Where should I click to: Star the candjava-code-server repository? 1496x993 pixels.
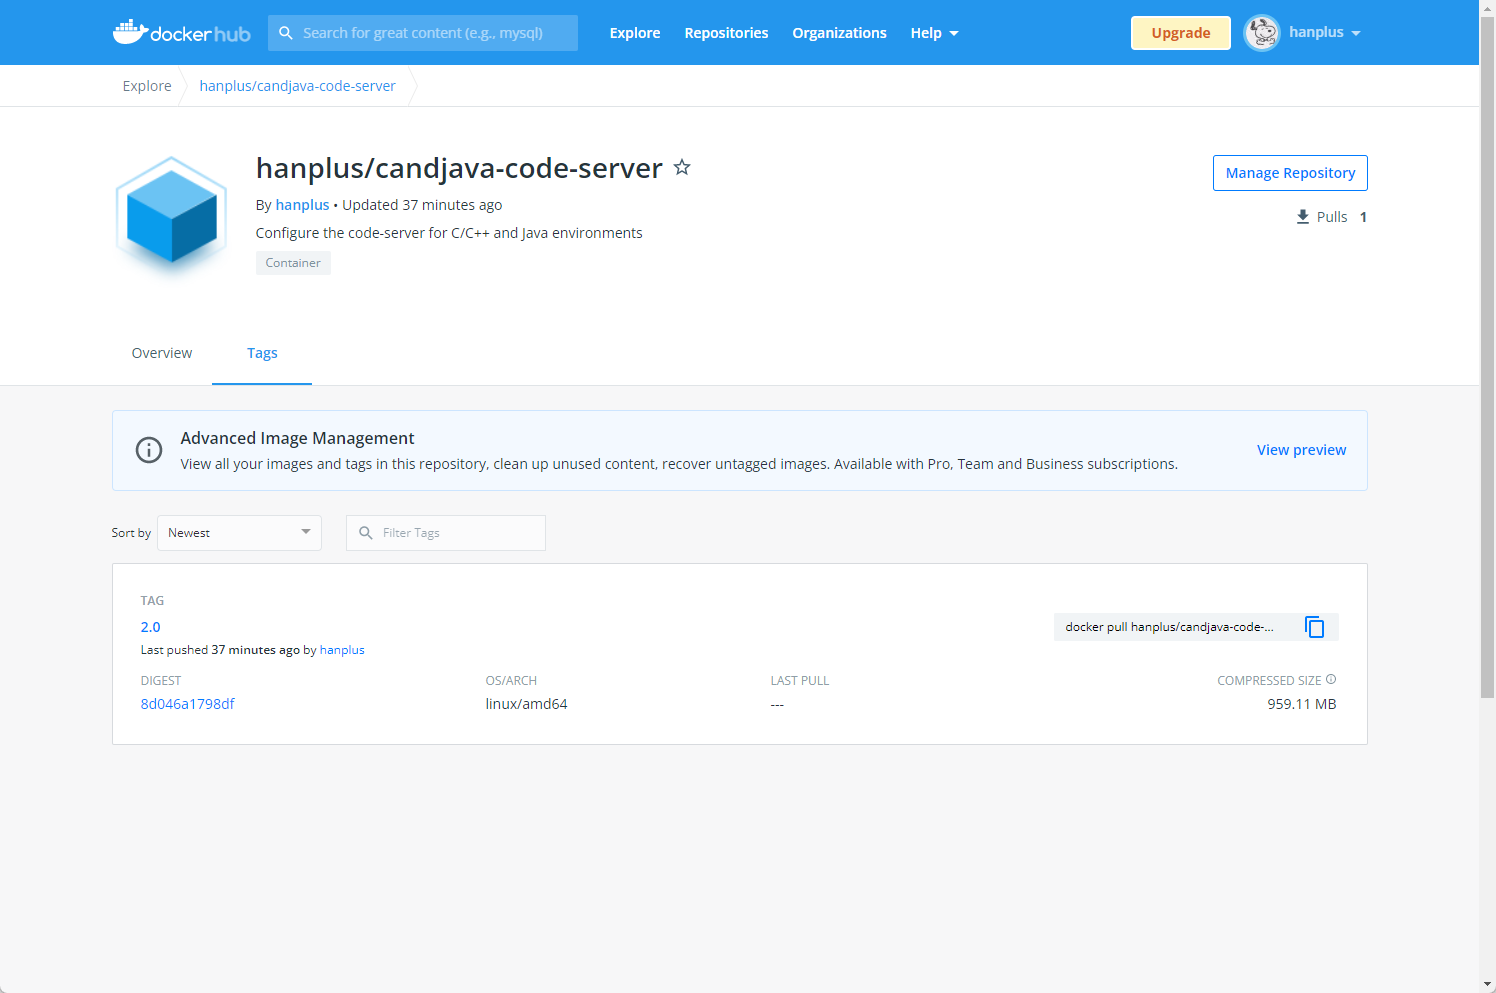coord(682,168)
